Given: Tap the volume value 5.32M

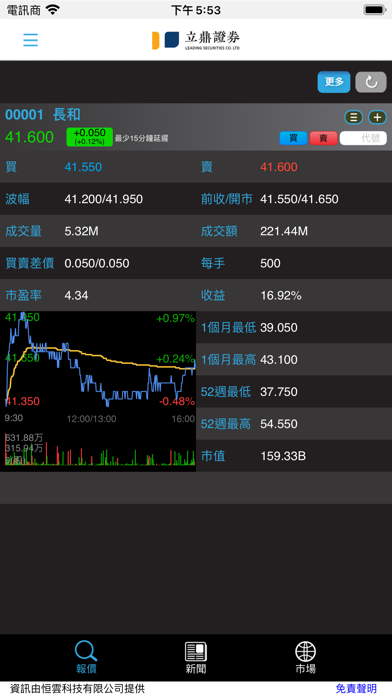Looking at the screenshot, I should pyautogui.click(x=81, y=231).
